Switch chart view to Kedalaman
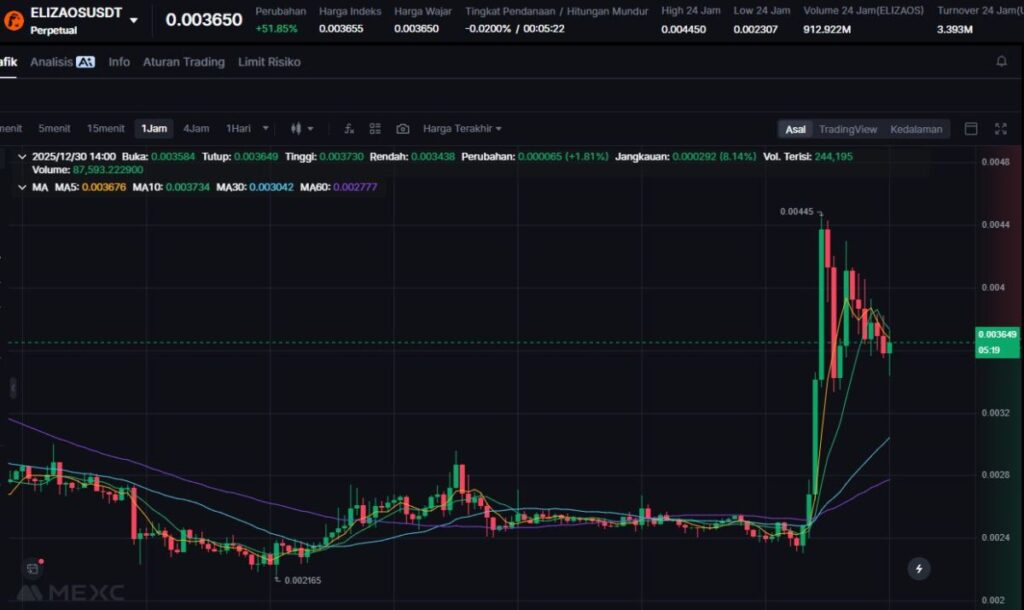This screenshot has width=1024, height=610. point(915,129)
